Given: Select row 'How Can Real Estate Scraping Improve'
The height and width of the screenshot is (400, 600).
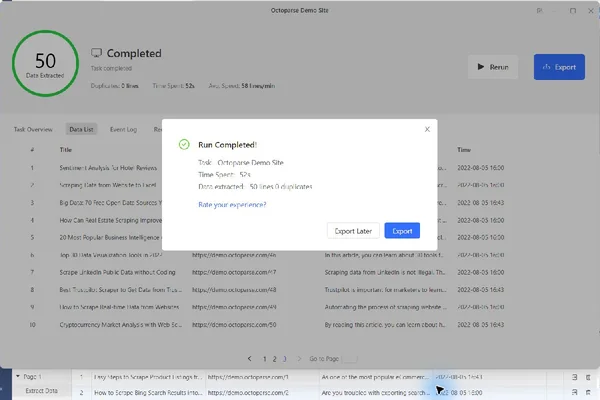Looking at the screenshot, I should (110, 220).
